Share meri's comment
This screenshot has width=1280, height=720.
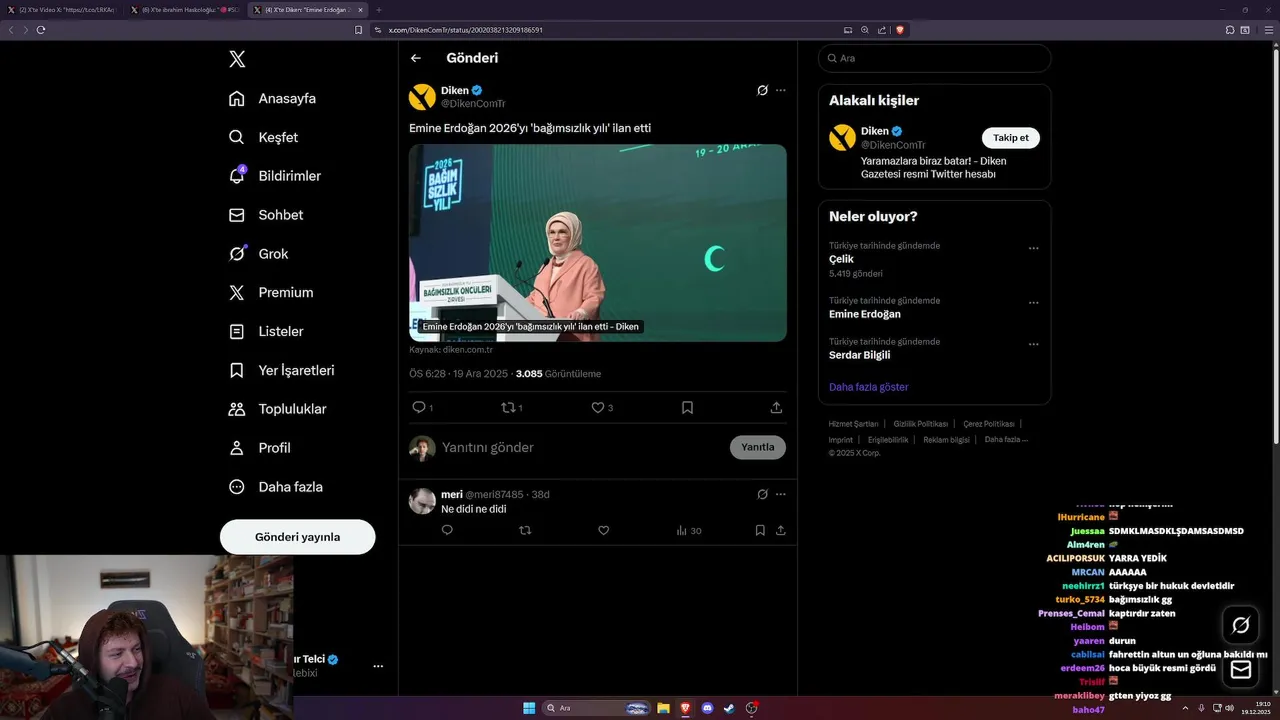[781, 531]
